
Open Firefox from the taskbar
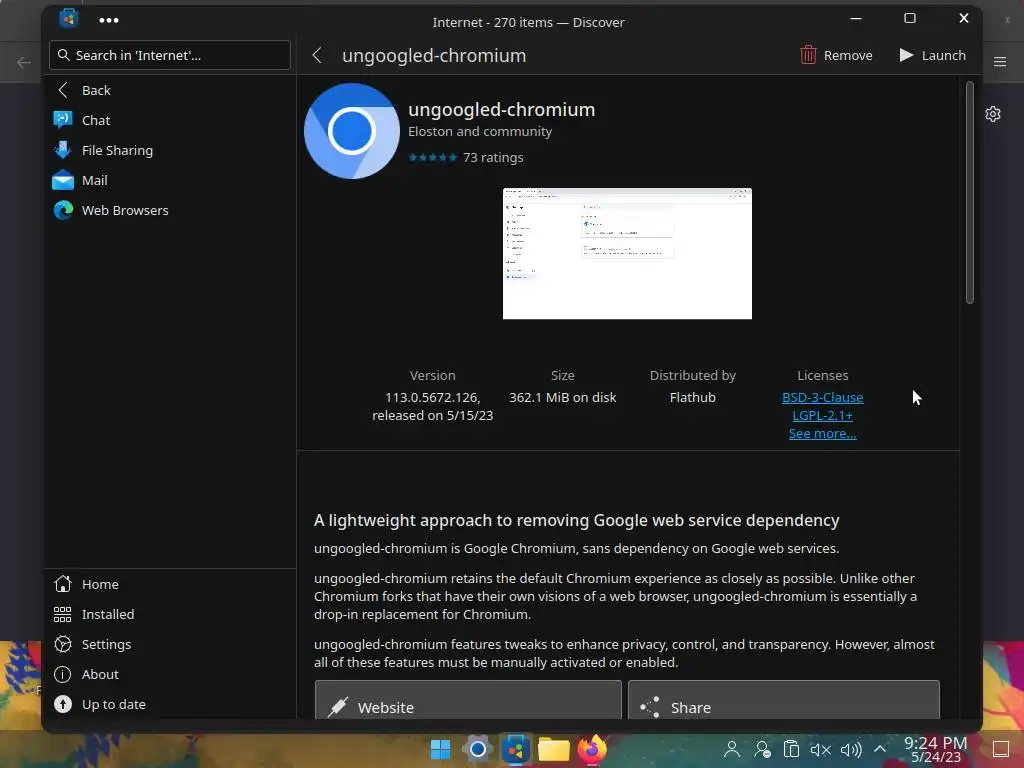tap(592, 749)
